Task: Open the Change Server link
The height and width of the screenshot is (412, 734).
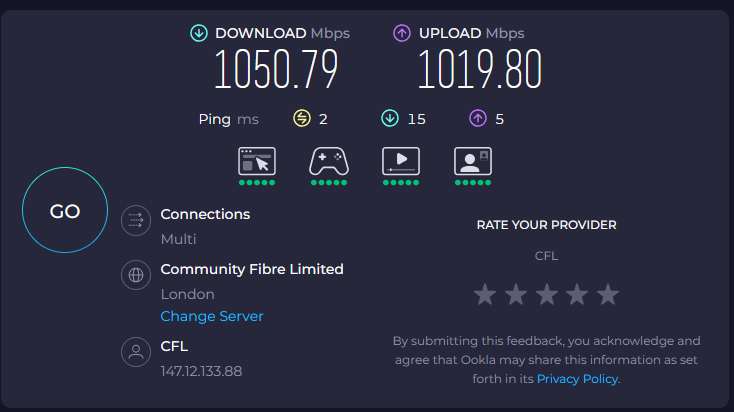Action: click(x=212, y=316)
